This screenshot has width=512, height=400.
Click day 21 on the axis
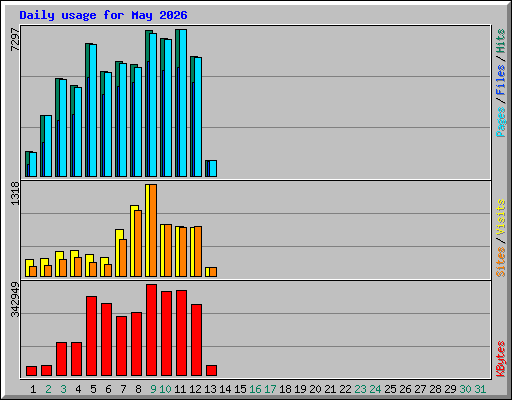coord(330,389)
